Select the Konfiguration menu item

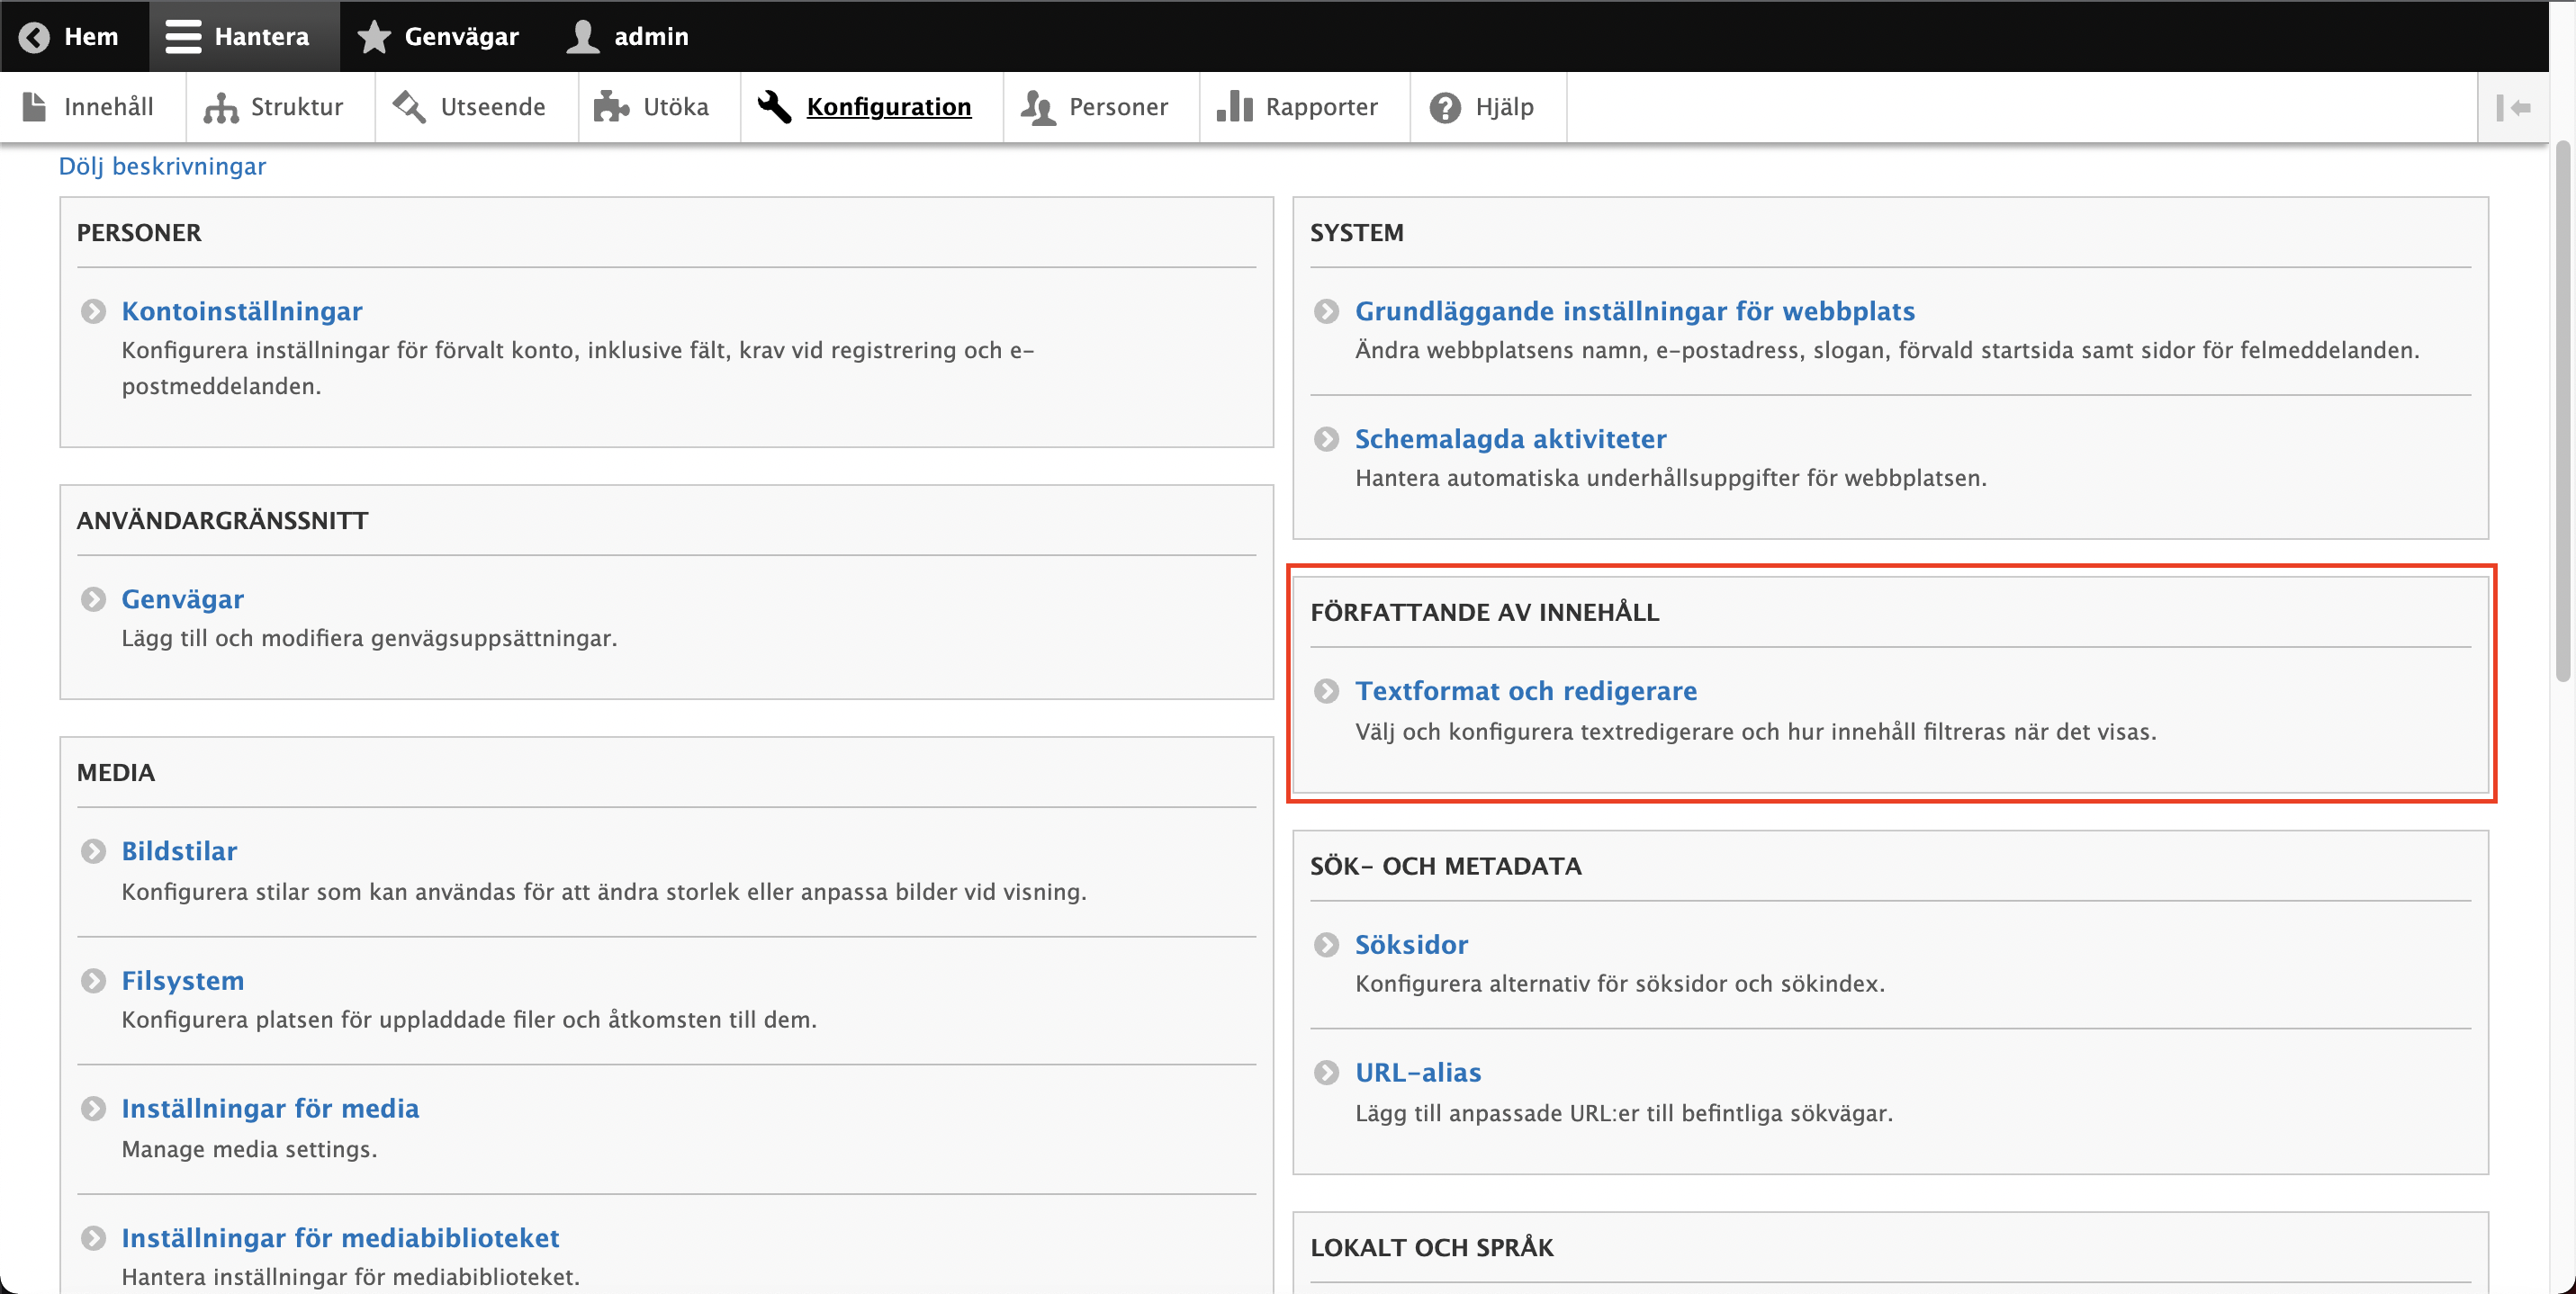click(x=872, y=107)
